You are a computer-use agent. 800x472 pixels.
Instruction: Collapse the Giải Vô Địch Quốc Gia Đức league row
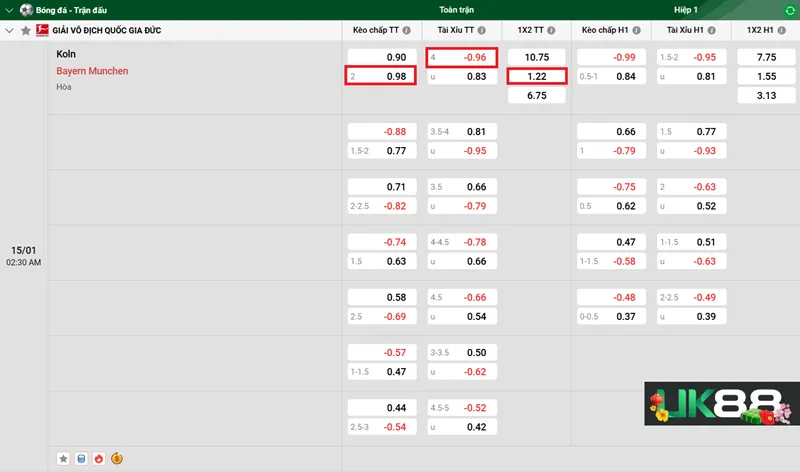10,31
